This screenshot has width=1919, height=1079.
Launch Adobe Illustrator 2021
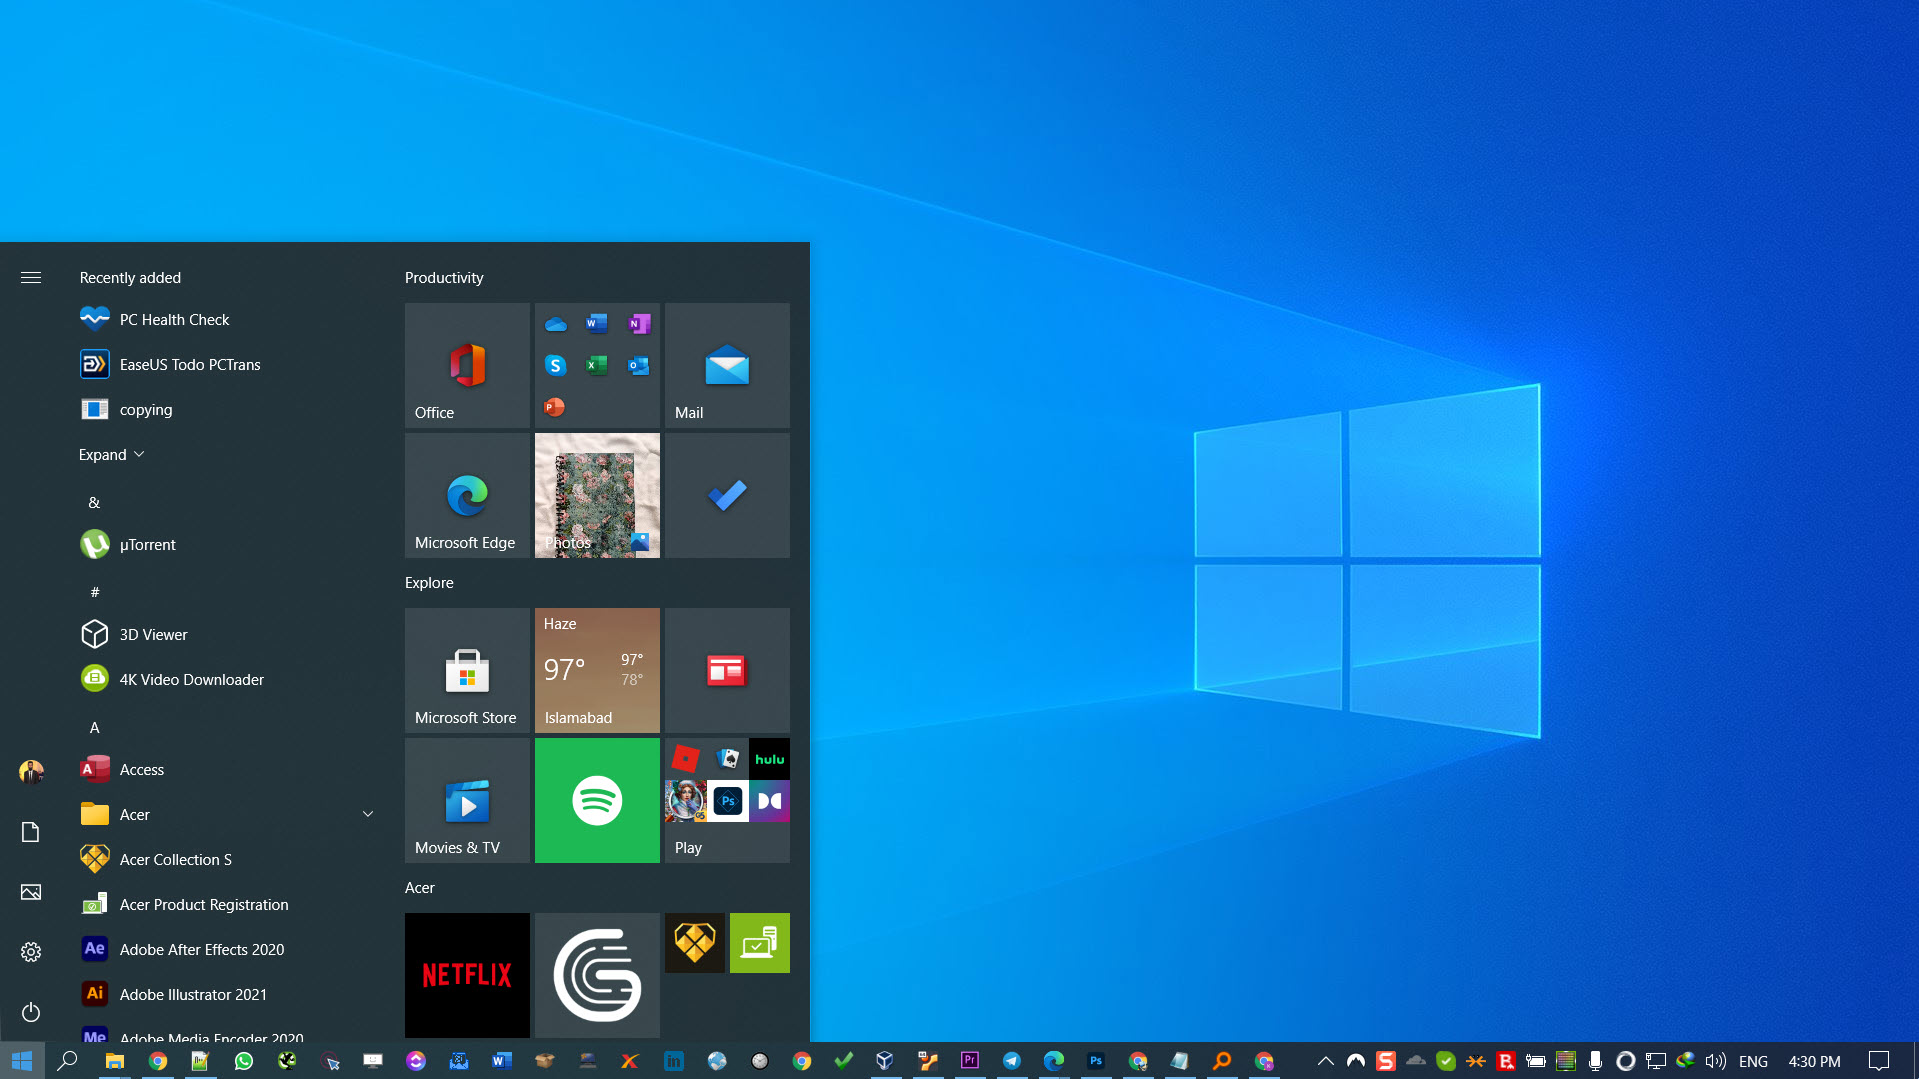click(228, 995)
